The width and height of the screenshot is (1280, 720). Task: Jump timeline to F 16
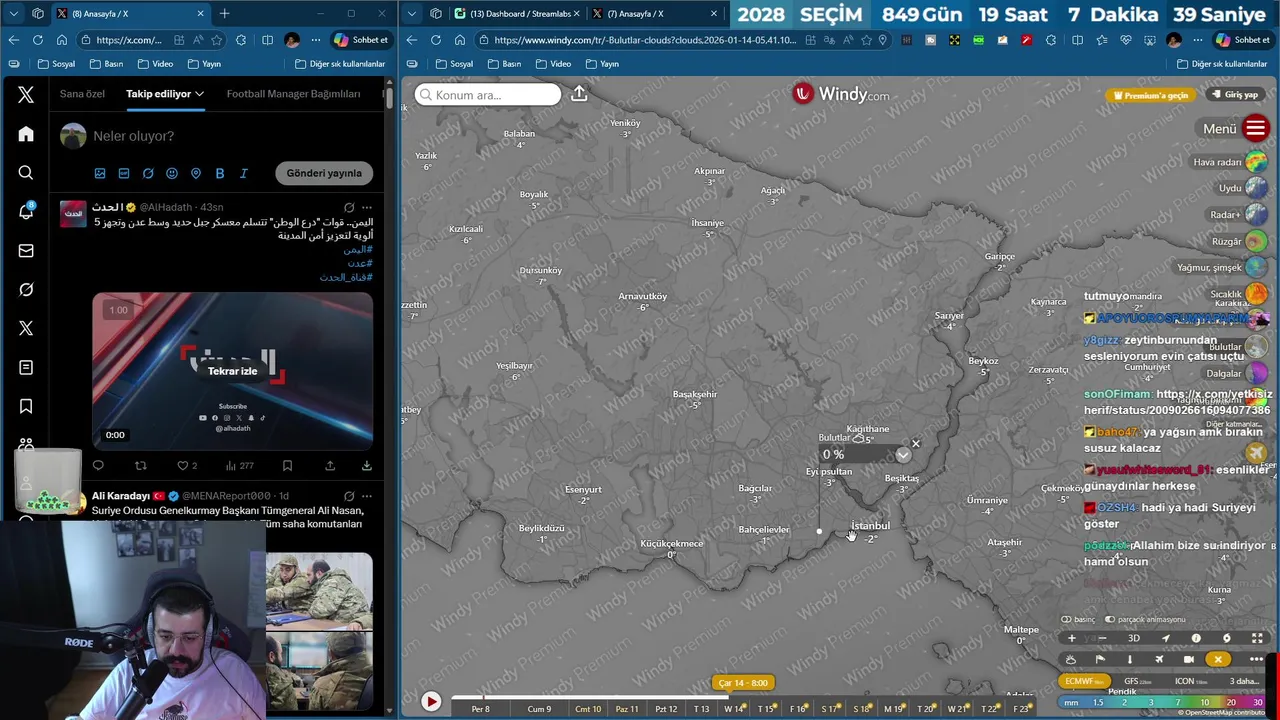[x=798, y=709]
